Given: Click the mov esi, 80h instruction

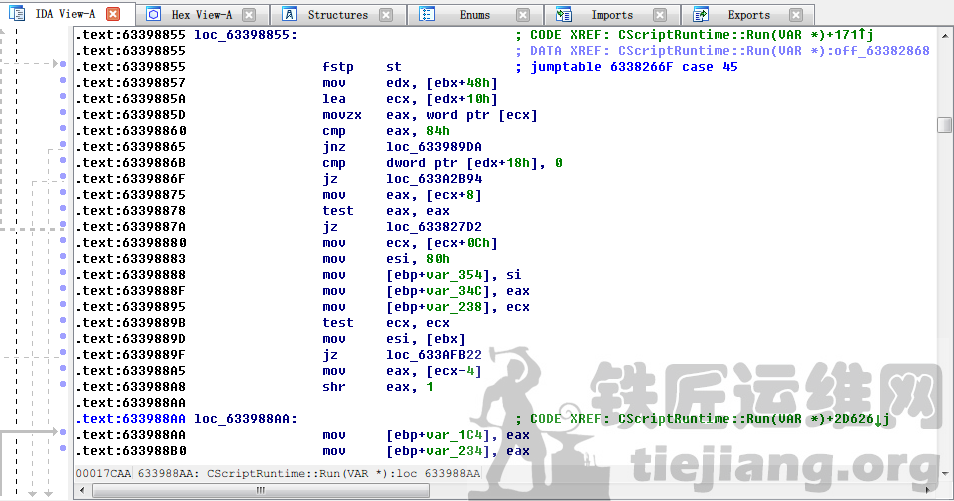Looking at the screenshot, I should coord(386,259).
